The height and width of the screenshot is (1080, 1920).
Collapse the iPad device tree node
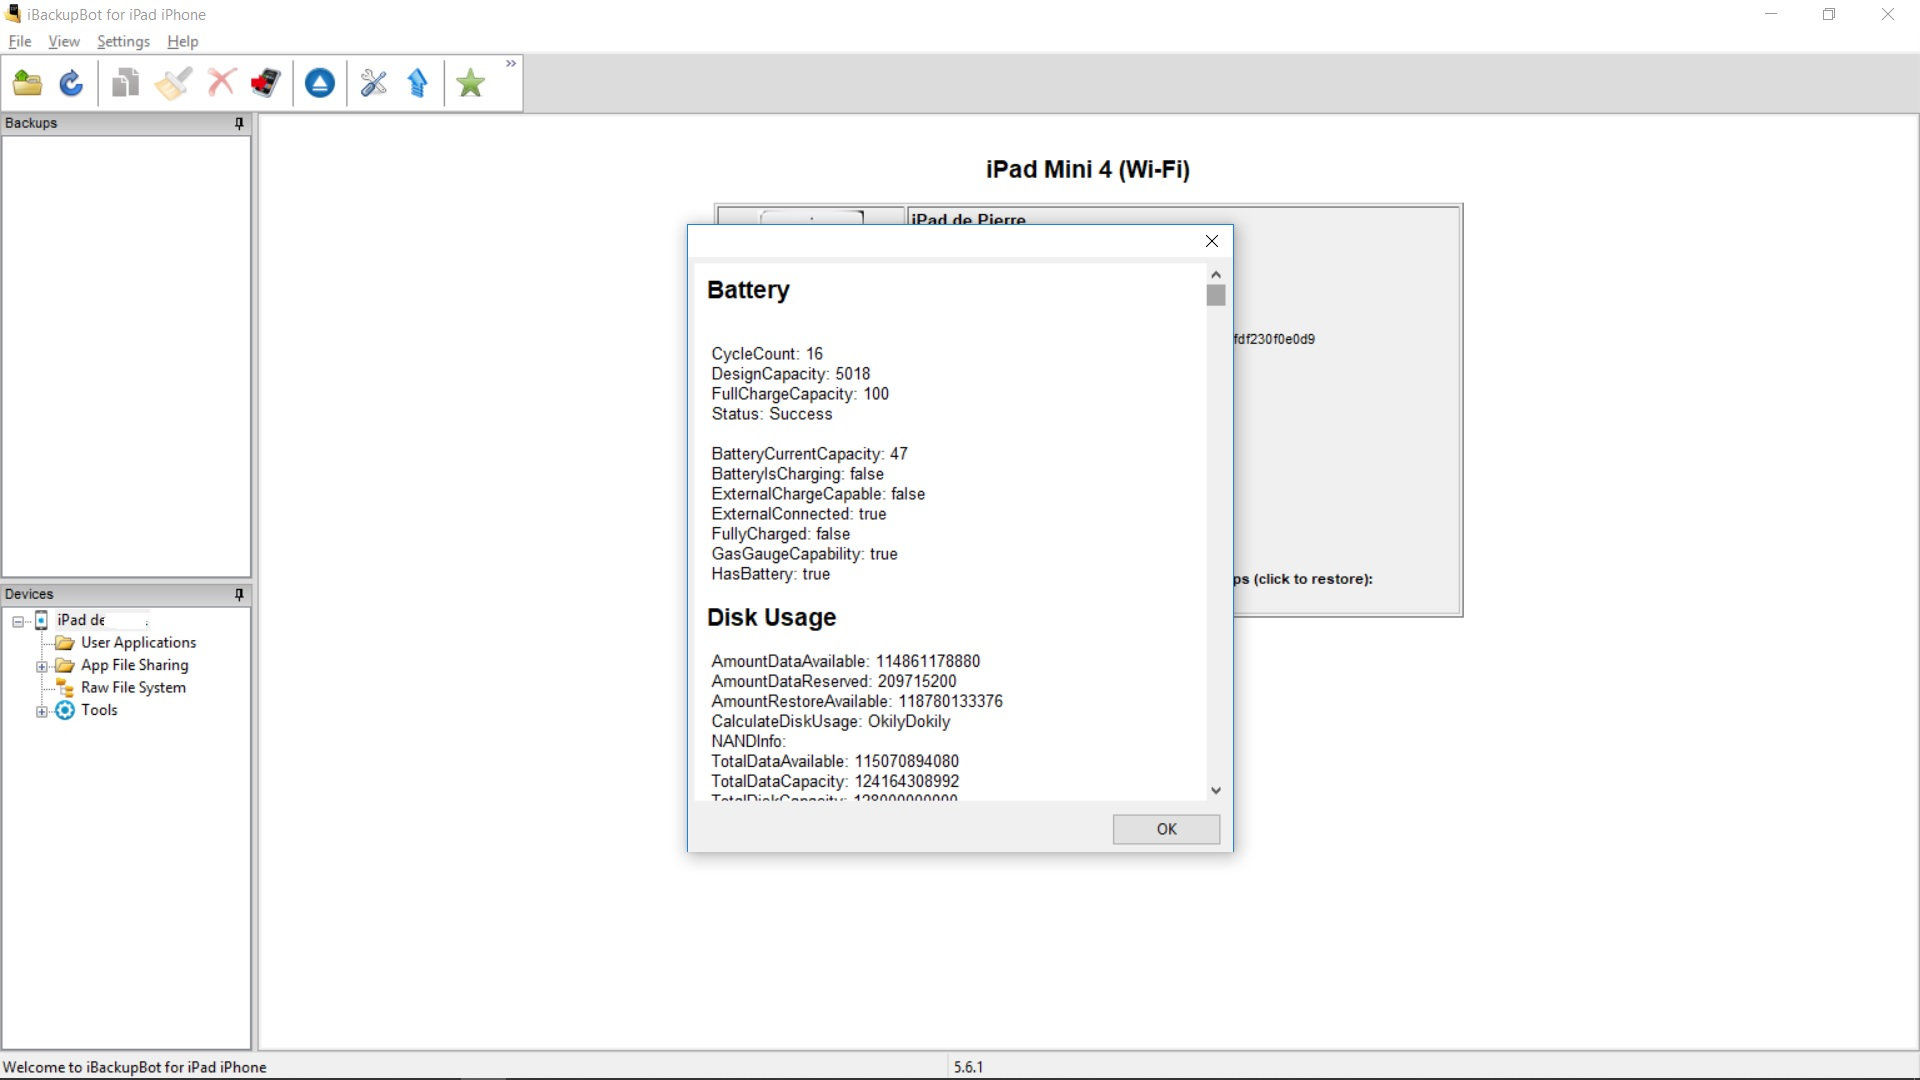(x=18, y=621)
